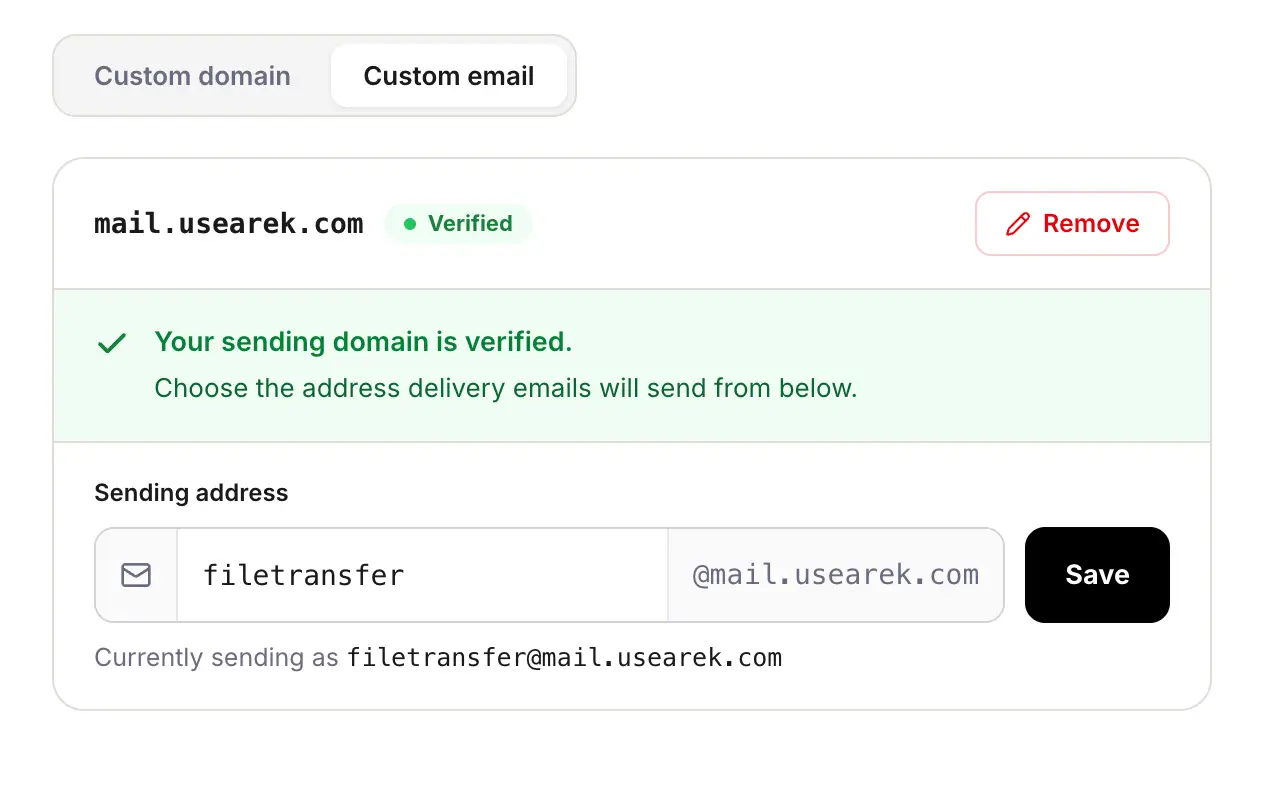Click 'Choose the address delivery emails' description
1262x792 pixels.
(x=506, y=388)
